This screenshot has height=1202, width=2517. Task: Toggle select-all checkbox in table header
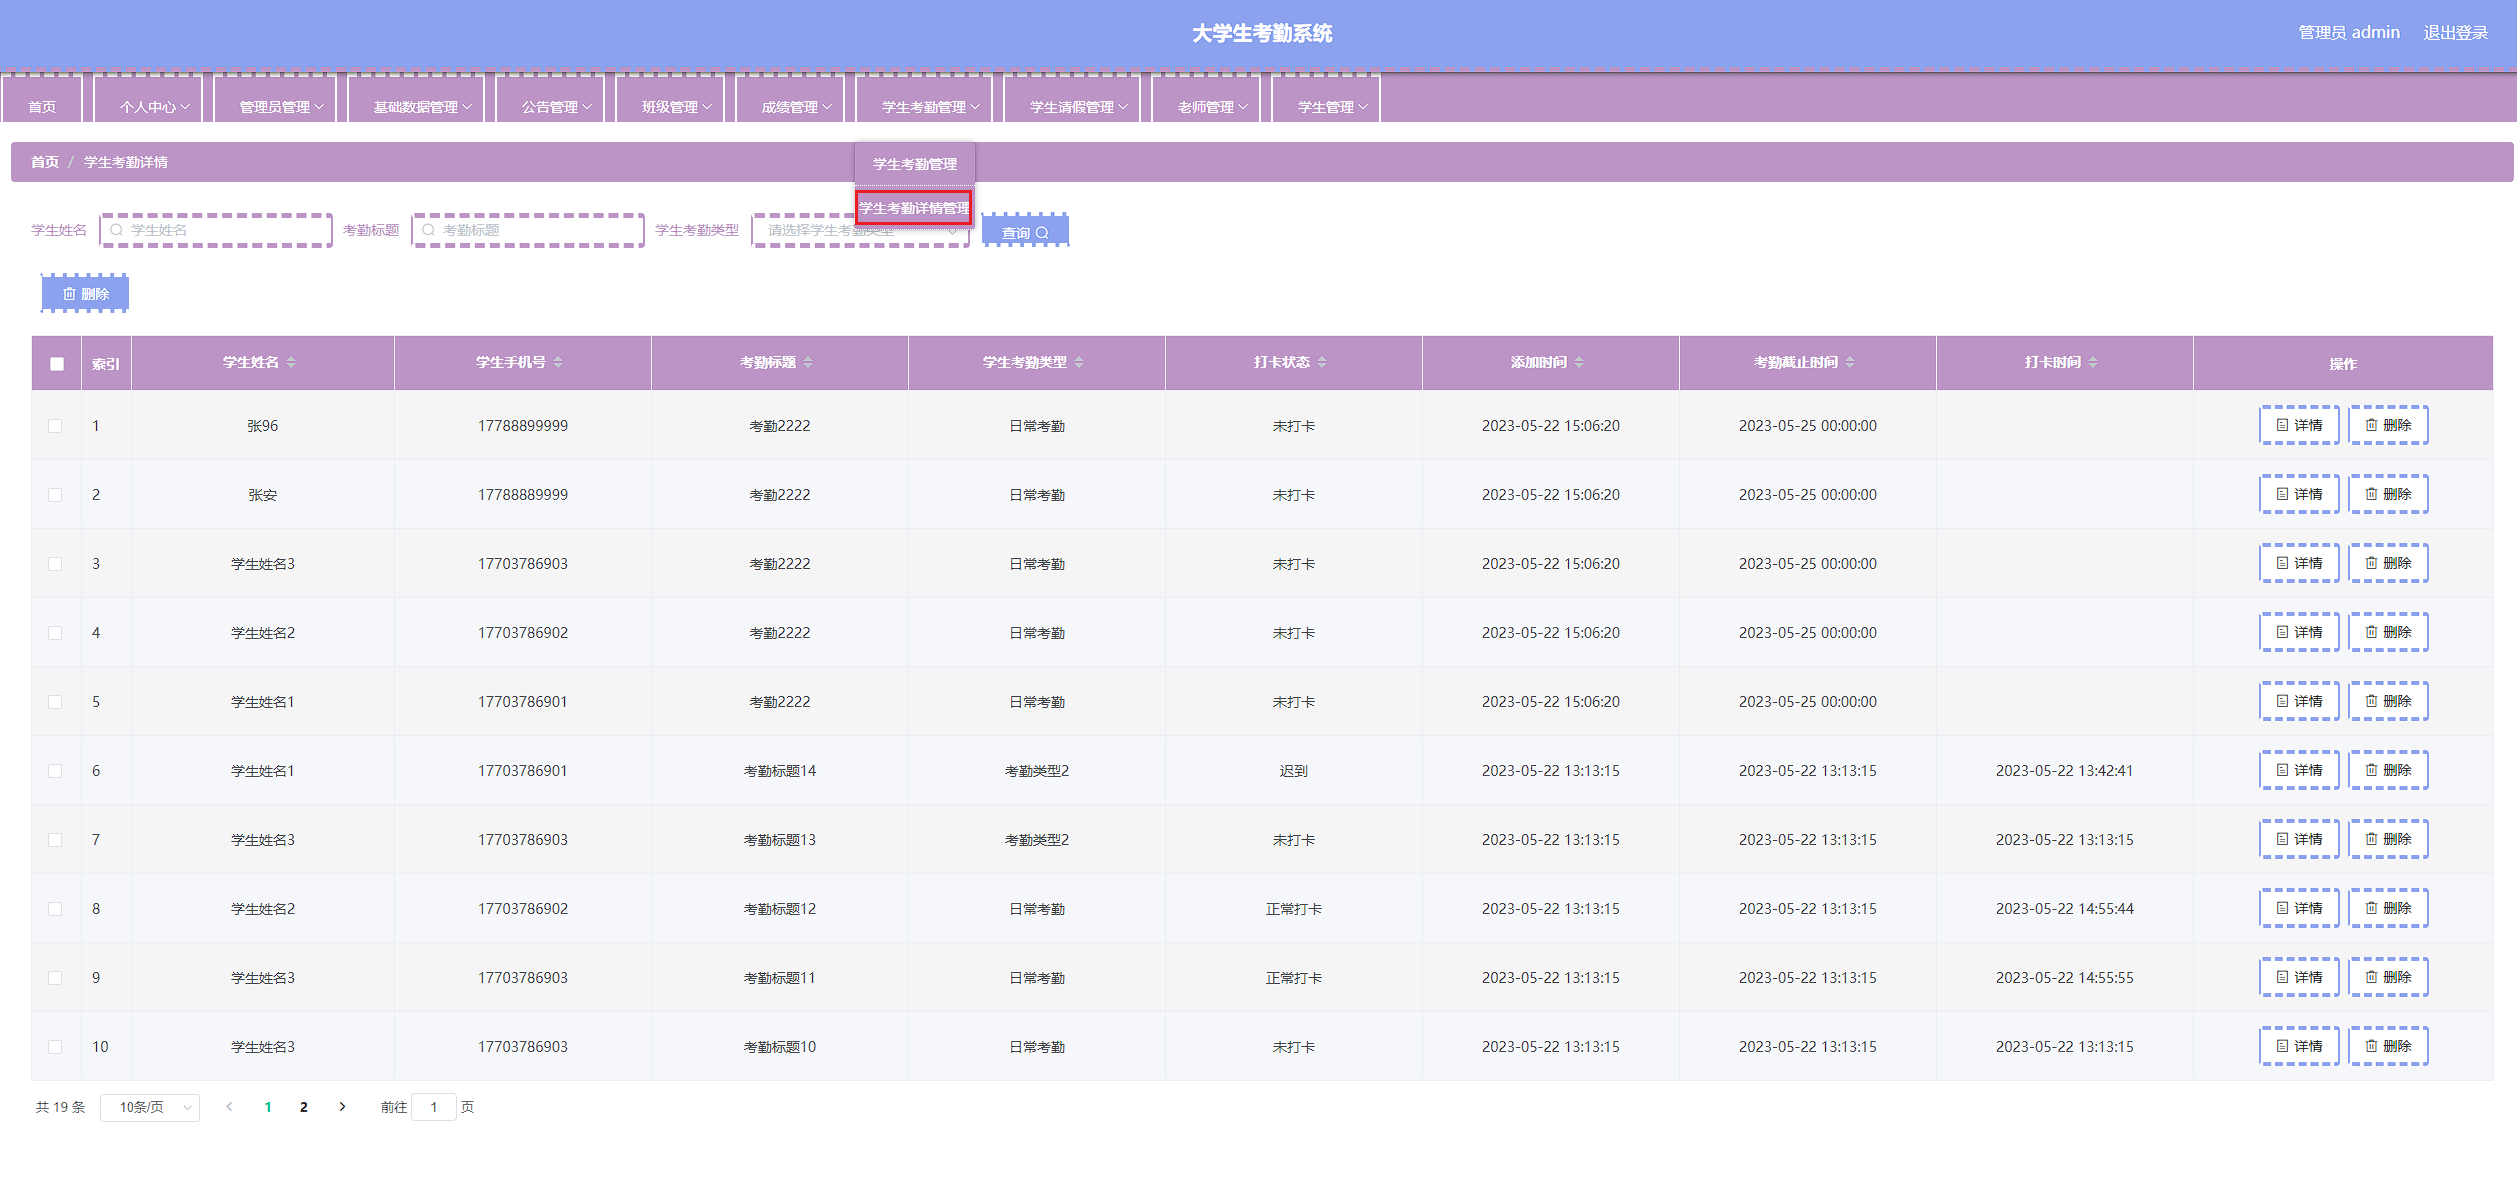tap(57, 364)
